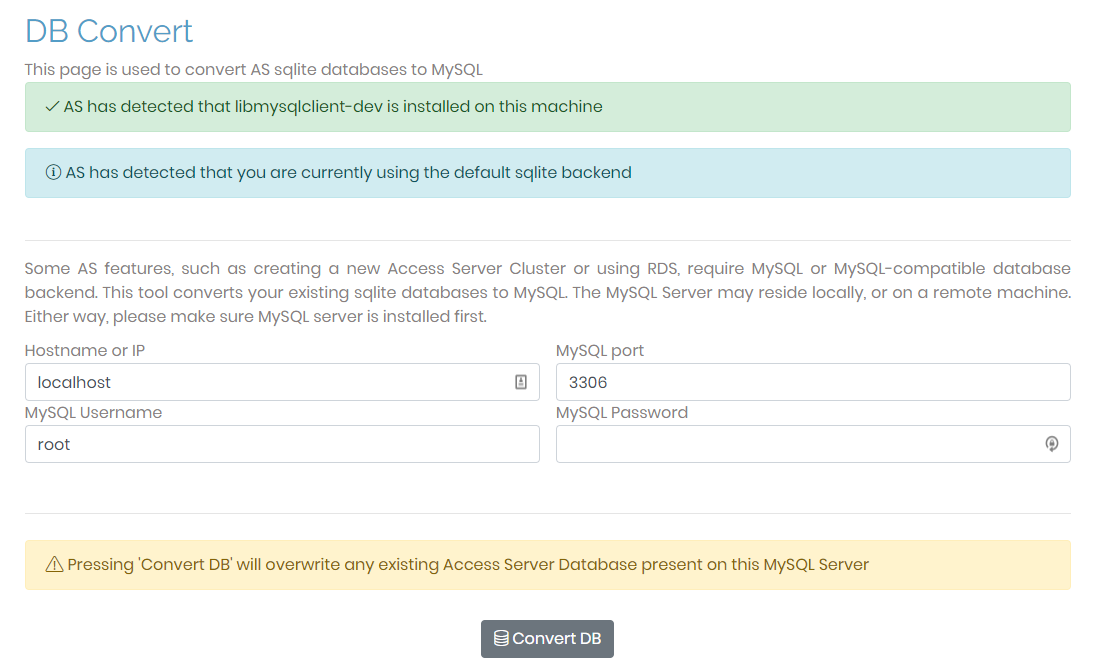Click the DB Convert page heading
The width and height of the screenshot is (1106, 671).
point(109,31)
